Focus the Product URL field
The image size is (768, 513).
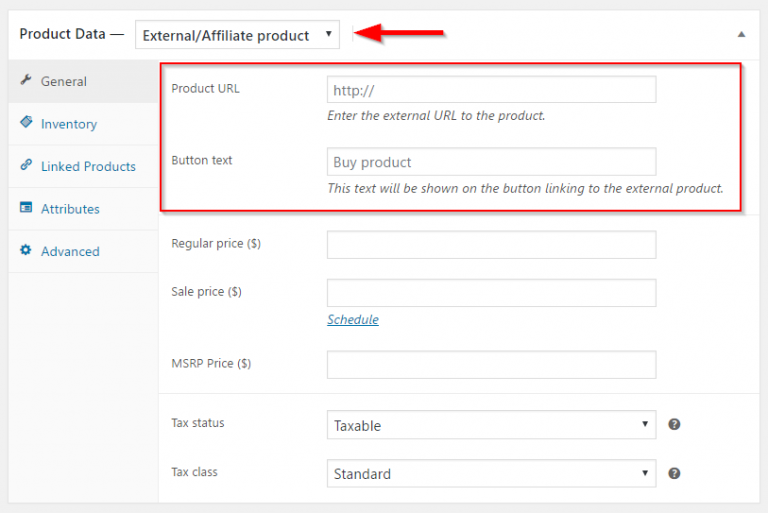[491, 90]
